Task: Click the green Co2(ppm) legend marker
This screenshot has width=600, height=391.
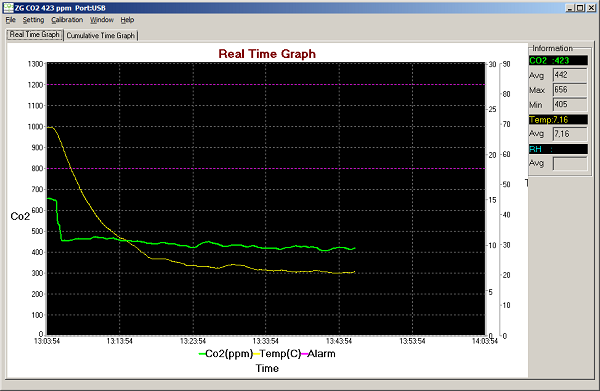Action: tap(202, 354)
